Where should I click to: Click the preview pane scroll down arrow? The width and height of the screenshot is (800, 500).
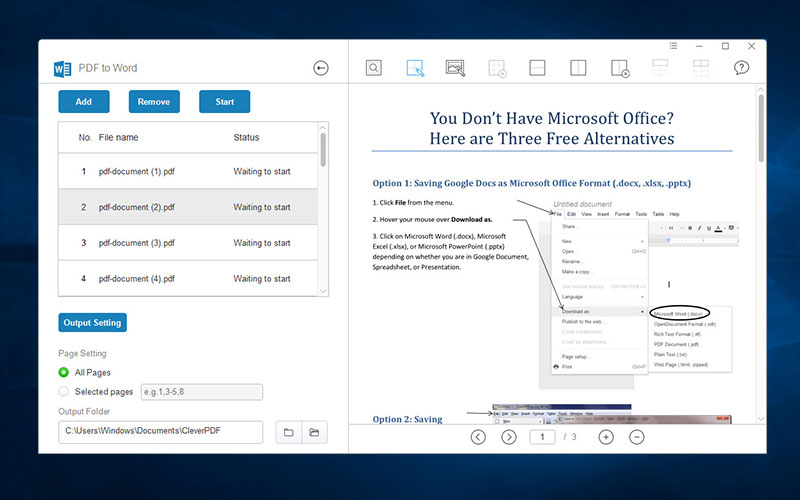761,419
